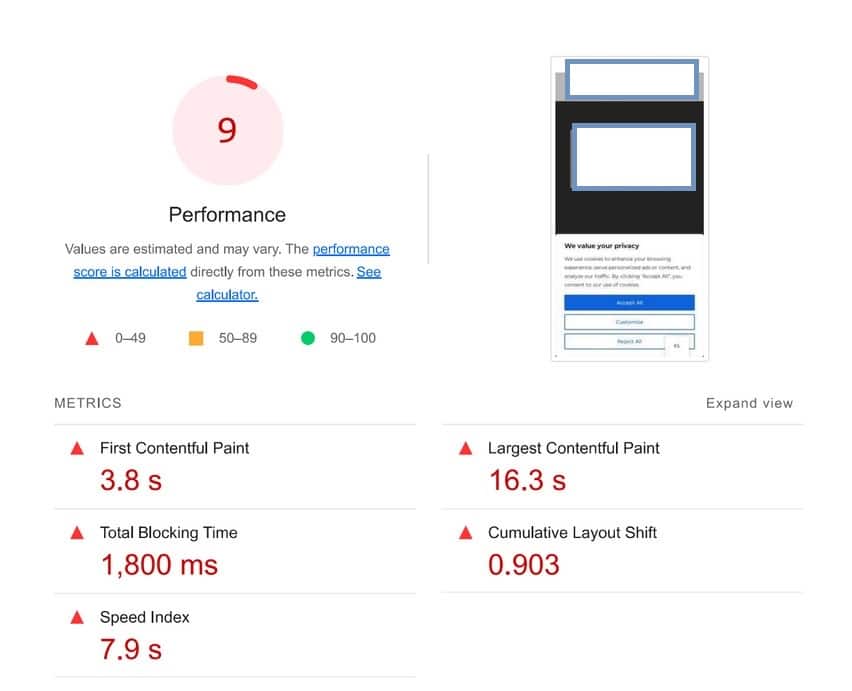The height and width of the screenshot is (691, 852).
Task: Select the red triangle legend icon for 0–49
Action: click(x=93, y=338)
